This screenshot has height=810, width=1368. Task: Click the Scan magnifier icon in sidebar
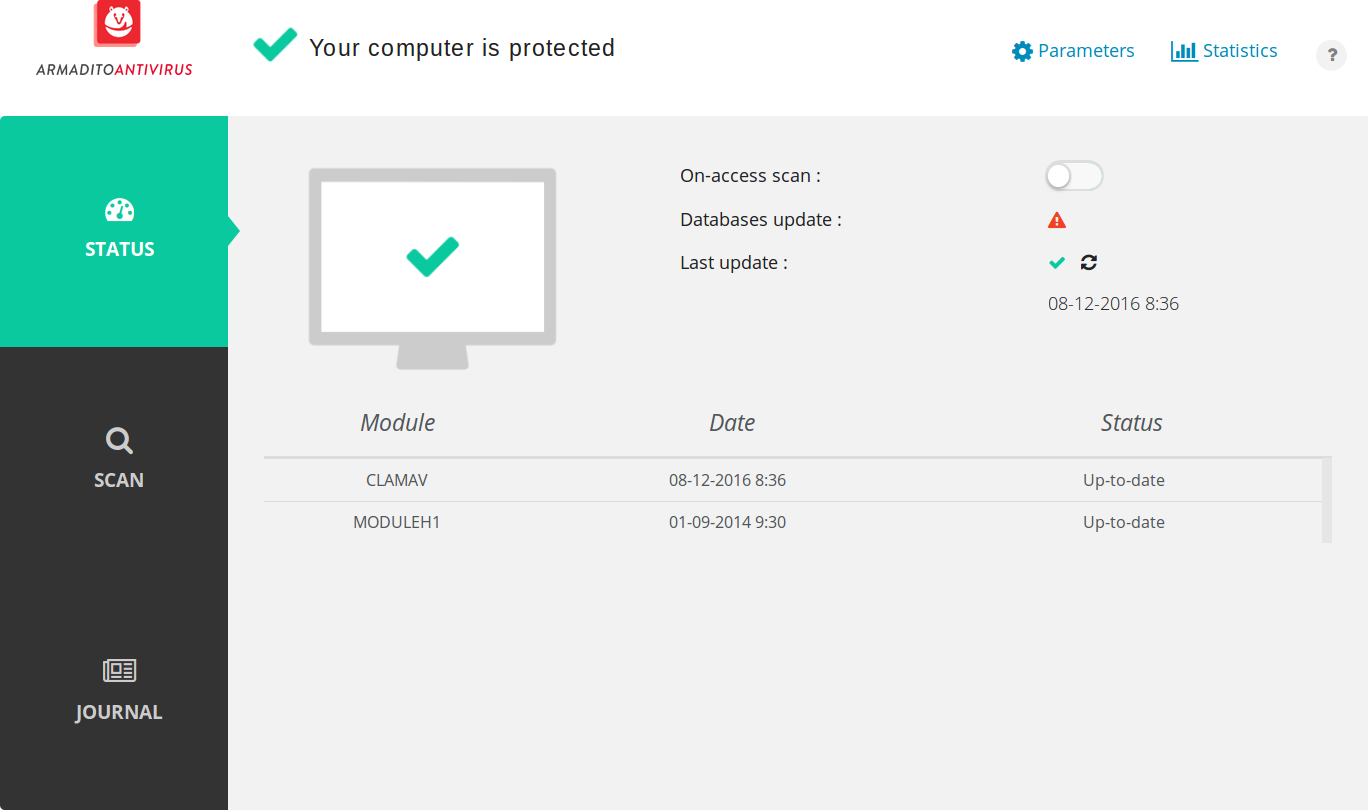coord(119,441)
